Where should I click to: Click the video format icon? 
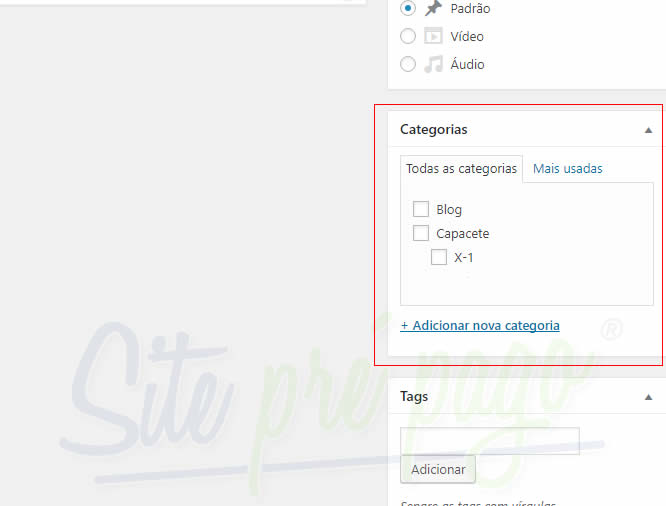[433, 36]
